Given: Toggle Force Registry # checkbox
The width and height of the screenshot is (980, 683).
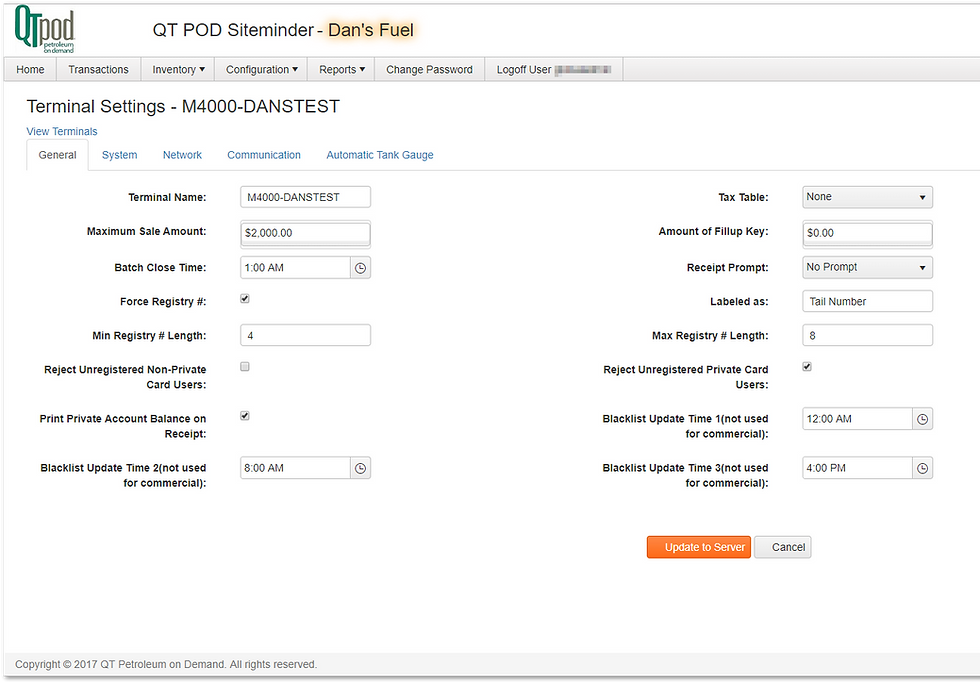Looking at the screenshot, I should point(245,299).
